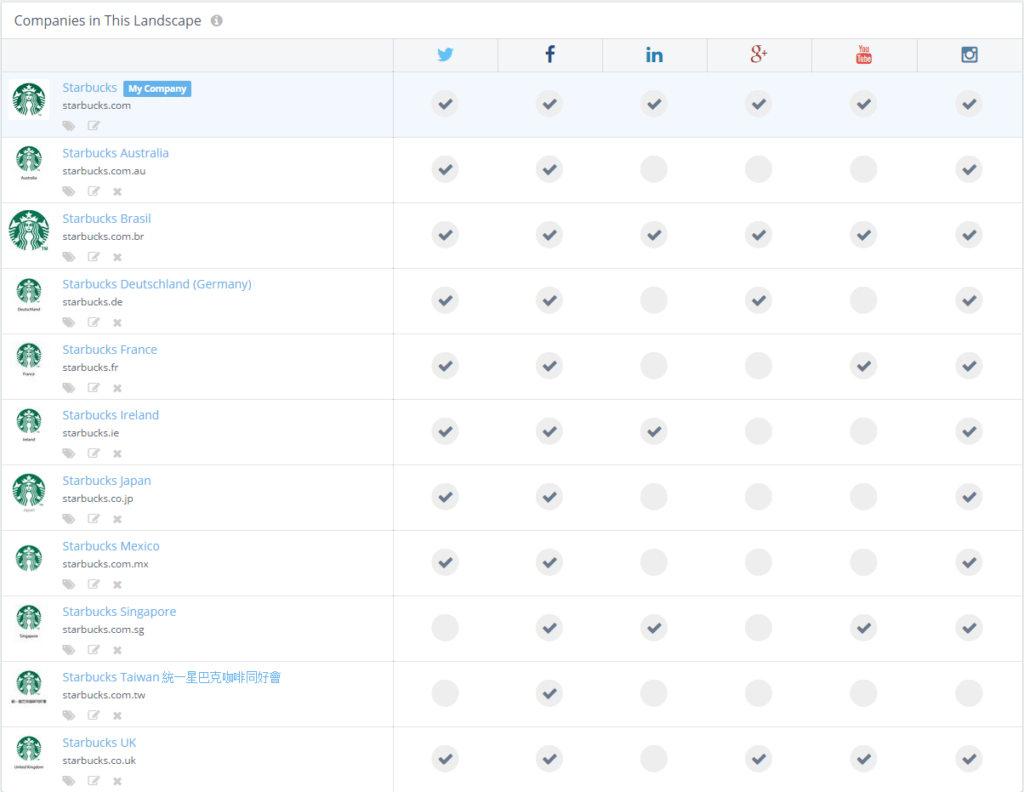Remove Starbucks Mexico with the x icon
This screenshot has width=1024, height=792.
point(118,585)
